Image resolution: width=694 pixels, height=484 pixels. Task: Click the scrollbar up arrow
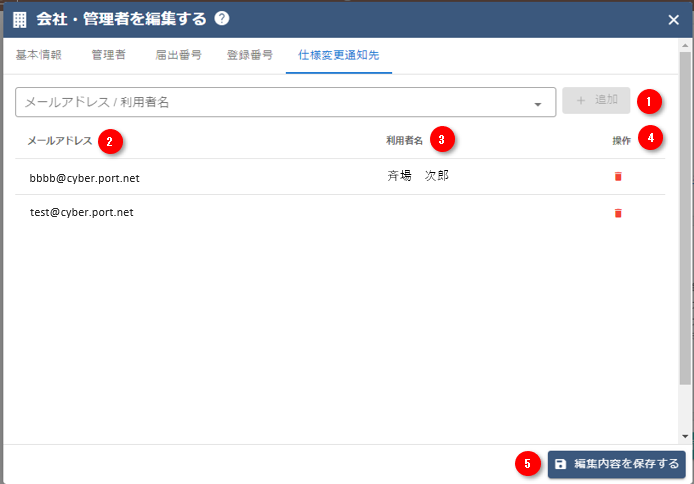tap(685, 46)
